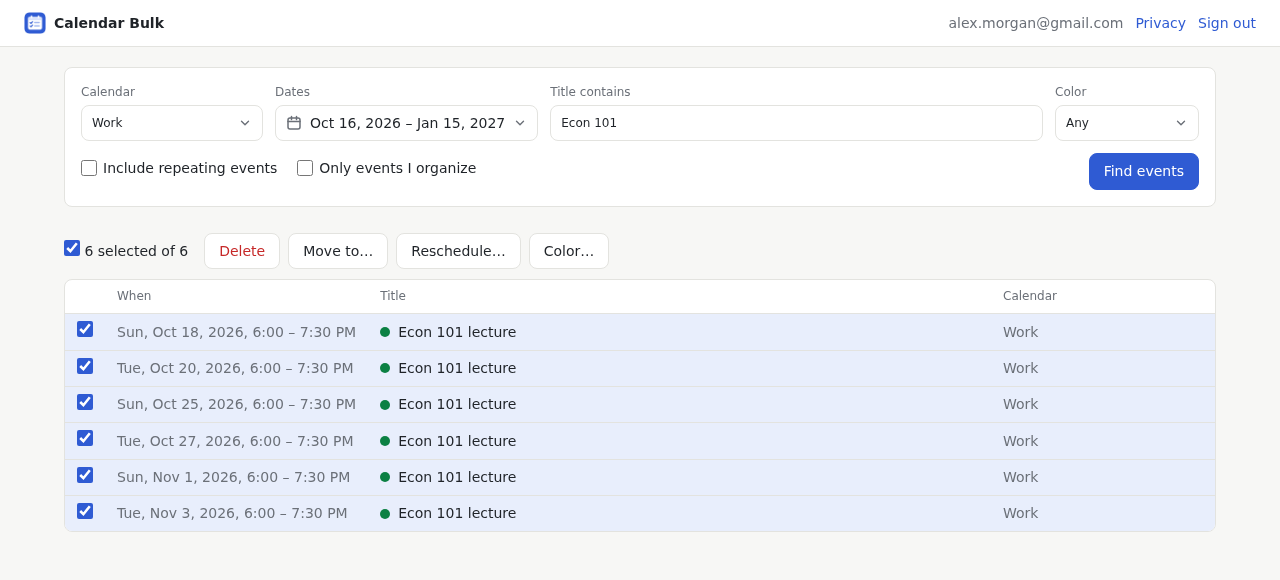Delete the selected events
Image resolution: width=1280 pixels, height=580 pixels.
[x=242, y=251]
